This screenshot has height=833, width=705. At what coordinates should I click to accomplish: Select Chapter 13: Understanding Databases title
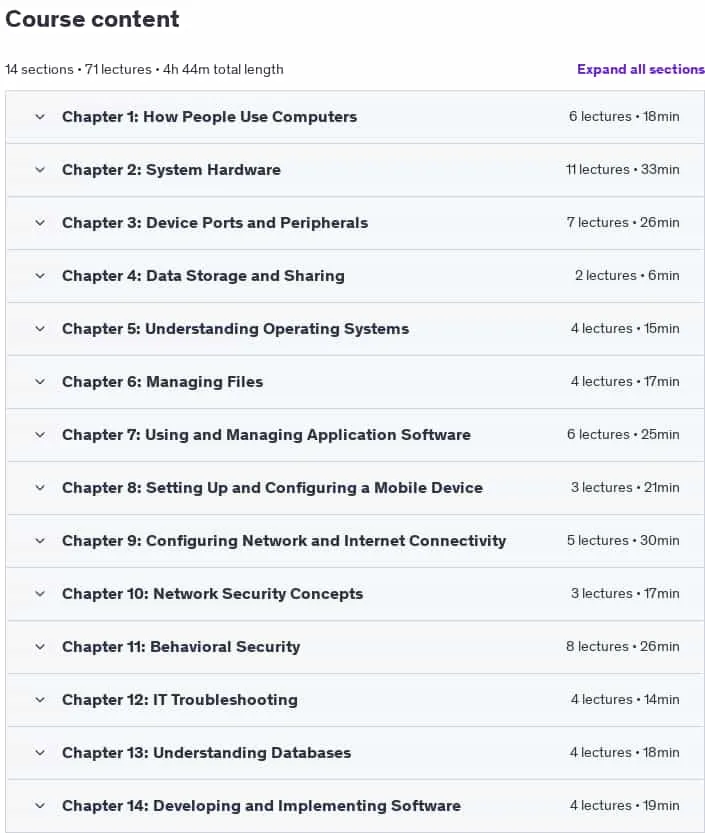click(206, 753)
